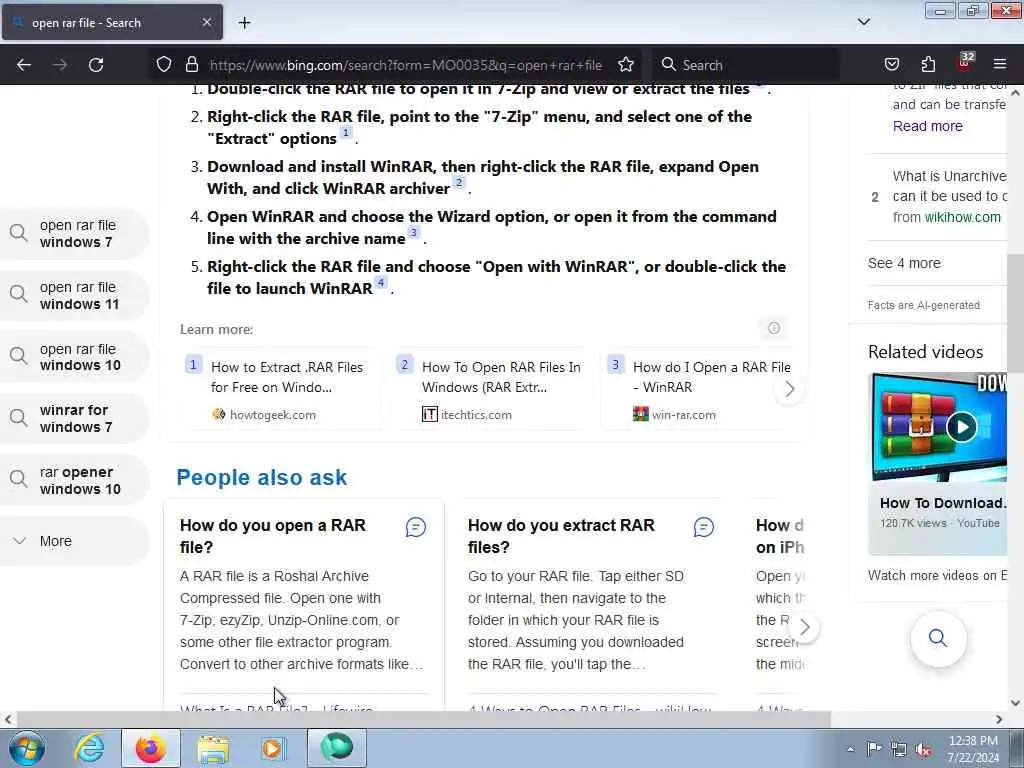Viewport: 1024px width, 768px height.
Task: Click citation 4 after launch WinRAR
Action: coord(381,282)
